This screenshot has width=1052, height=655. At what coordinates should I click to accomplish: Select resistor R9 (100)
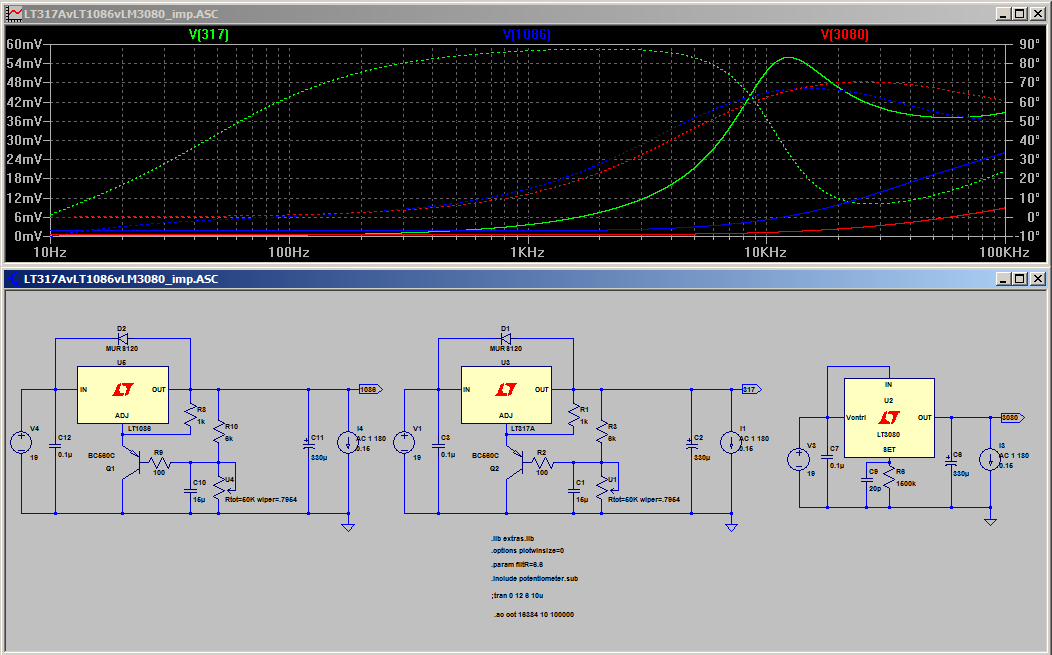(160, 462)
